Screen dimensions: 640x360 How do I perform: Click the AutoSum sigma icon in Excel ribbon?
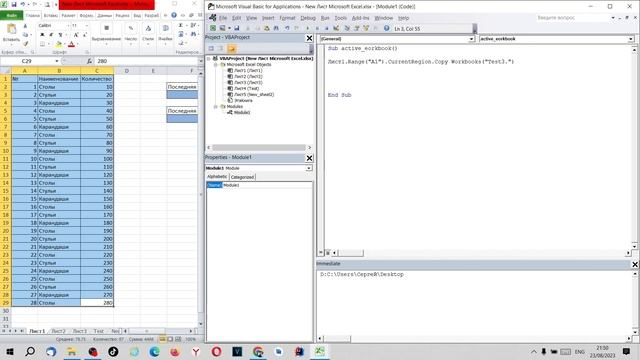click(181, 25)
